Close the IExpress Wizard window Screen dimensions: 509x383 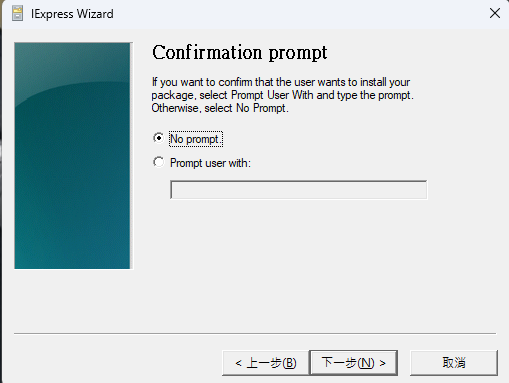495,13
